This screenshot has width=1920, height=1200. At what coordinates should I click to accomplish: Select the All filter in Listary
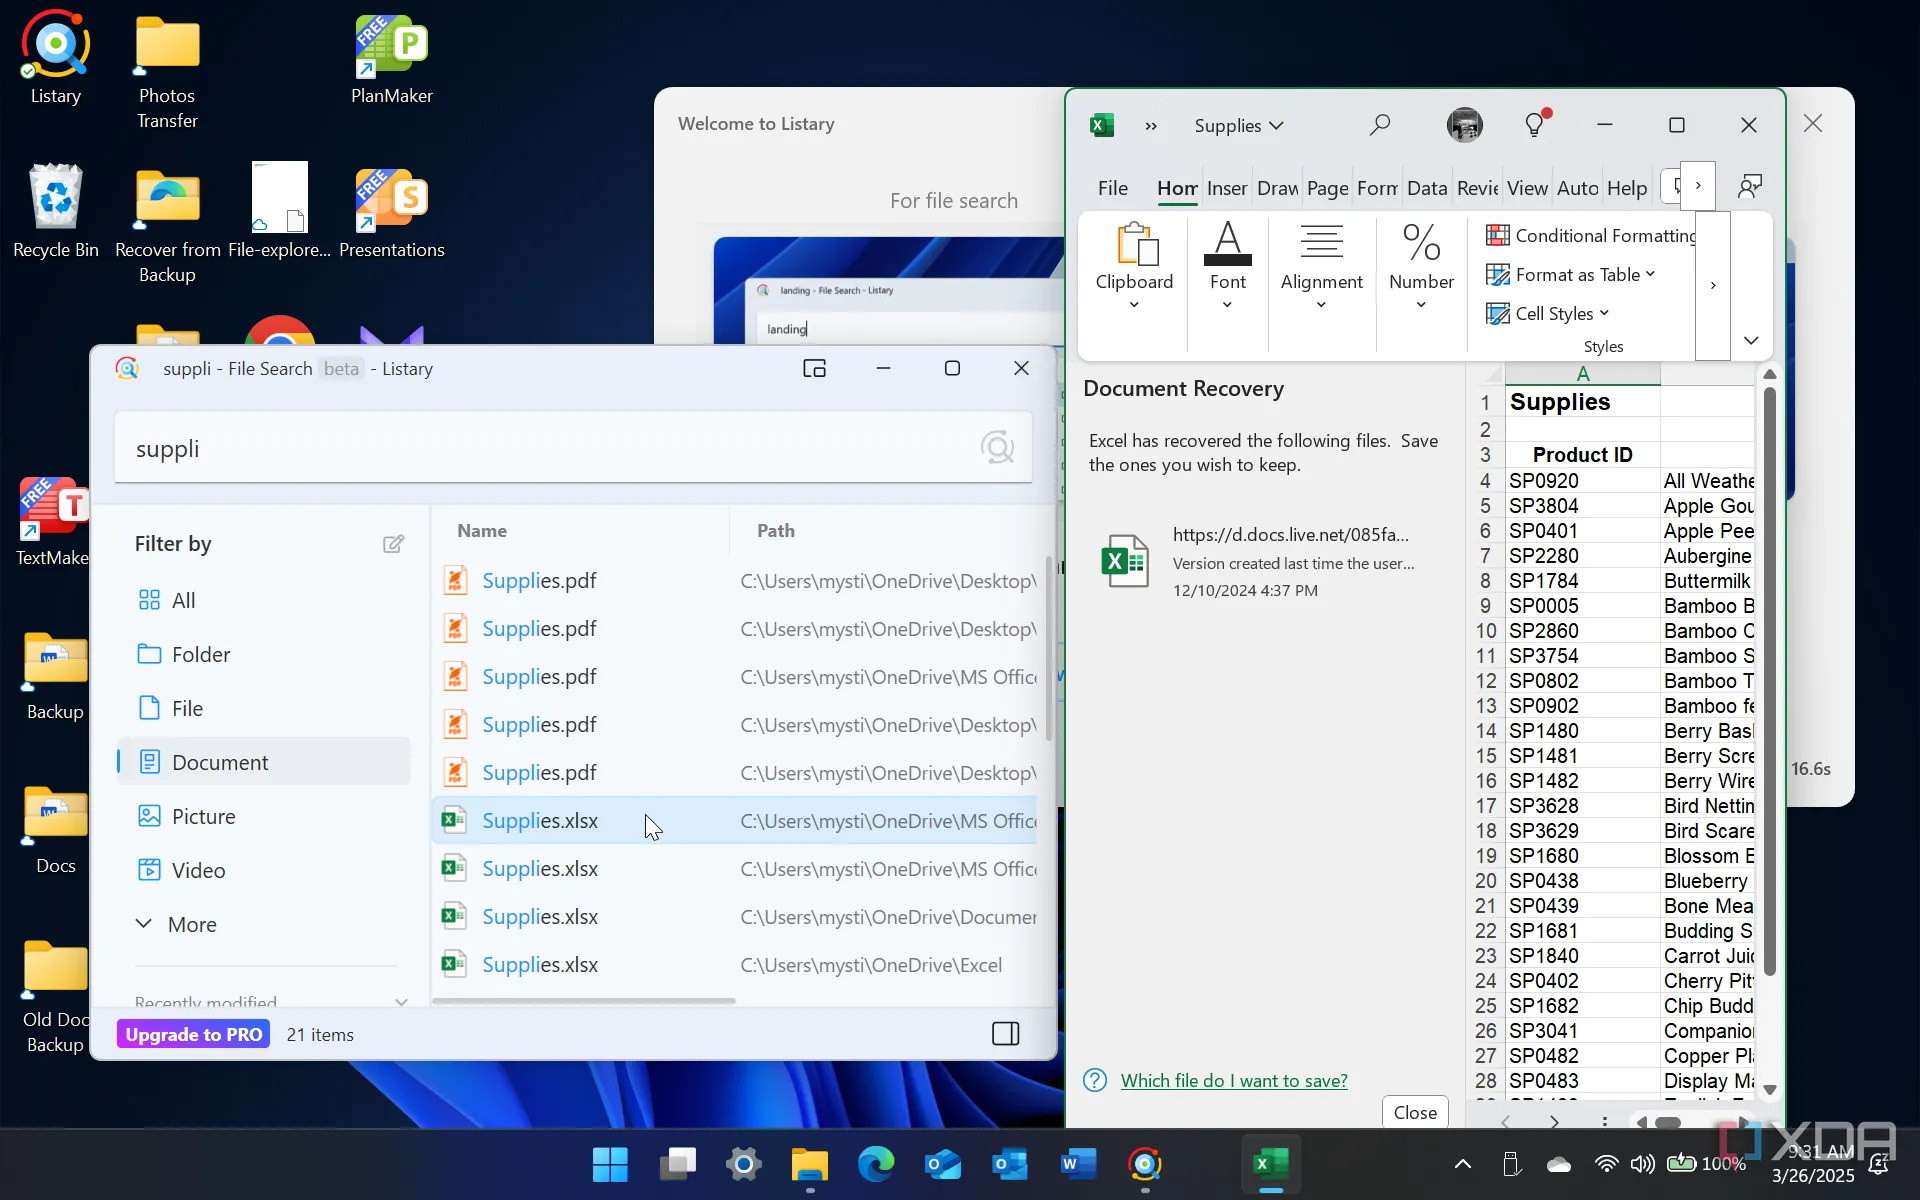264,600
